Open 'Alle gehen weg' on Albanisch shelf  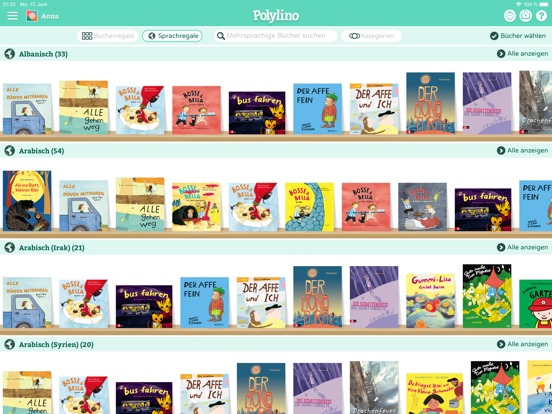point(83,107)
